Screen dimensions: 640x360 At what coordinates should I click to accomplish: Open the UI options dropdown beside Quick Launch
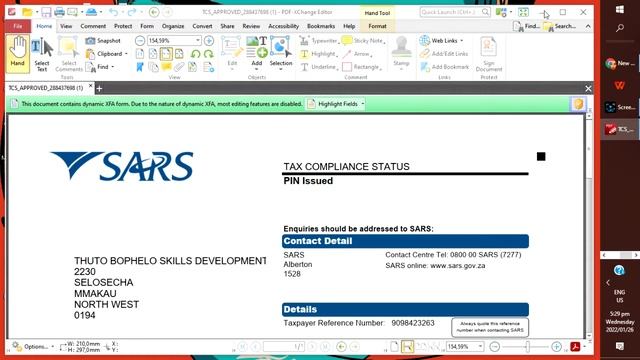[504, 12]
